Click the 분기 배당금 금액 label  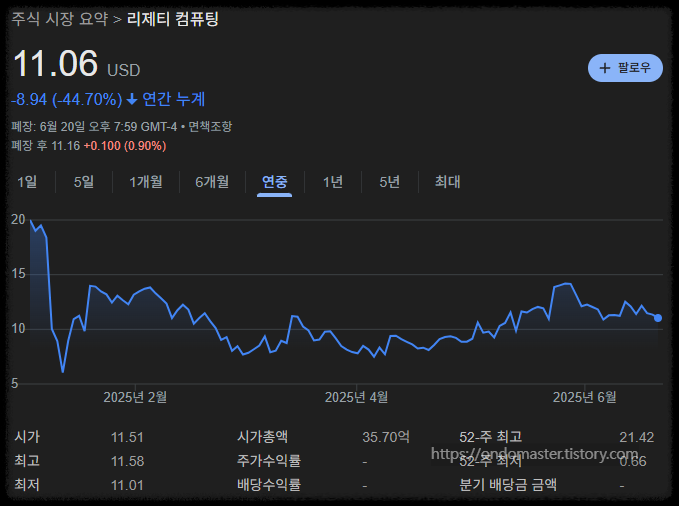(508, 485)
